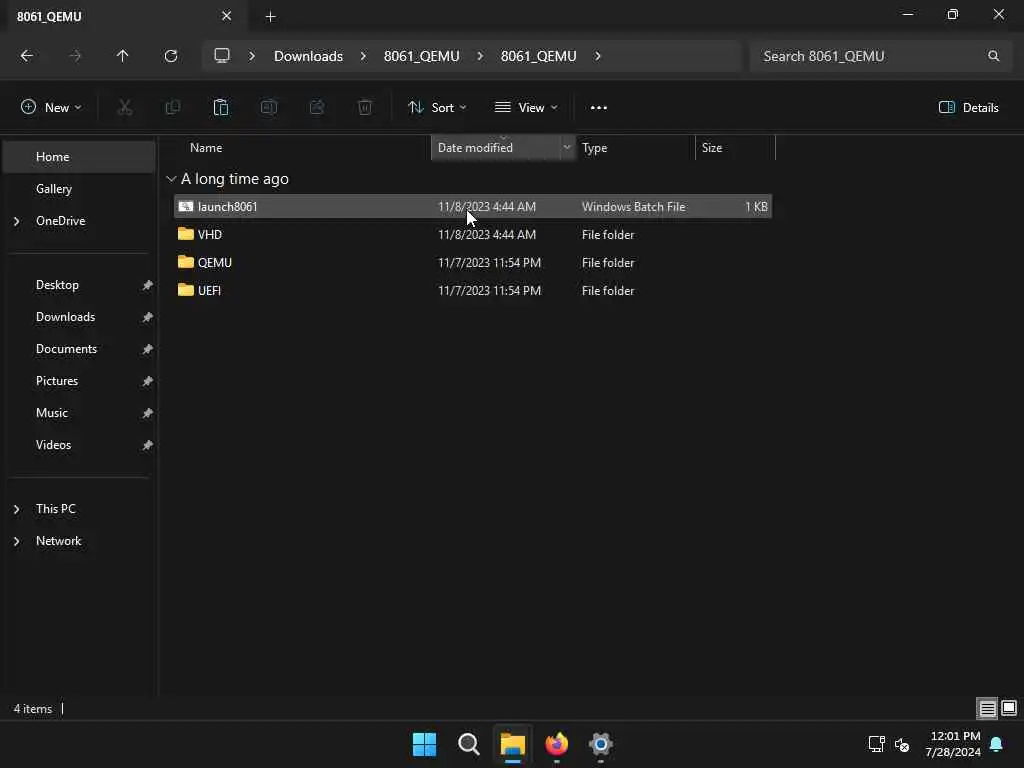Select Home in the navigation pane

pos(79,157)
